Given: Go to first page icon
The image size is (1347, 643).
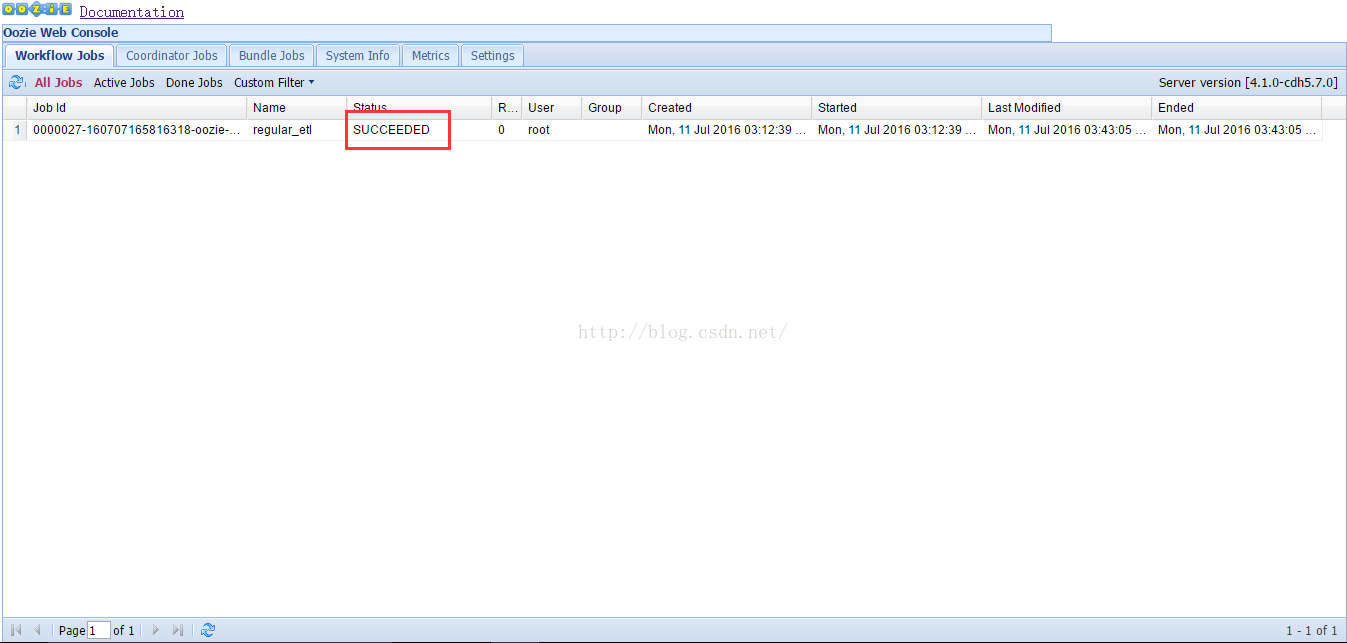Looking at the screenshot, I should (16, 630).
